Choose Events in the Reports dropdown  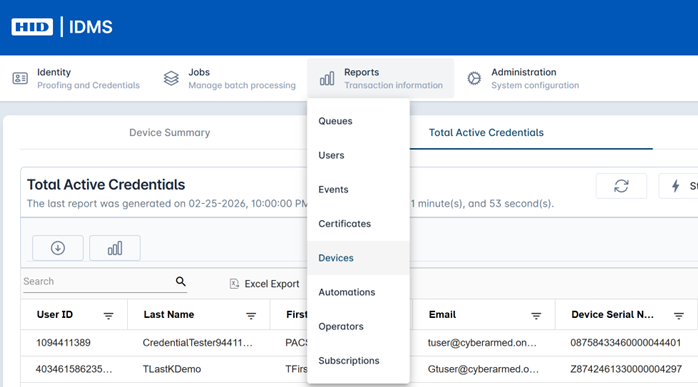click(358, 190)
